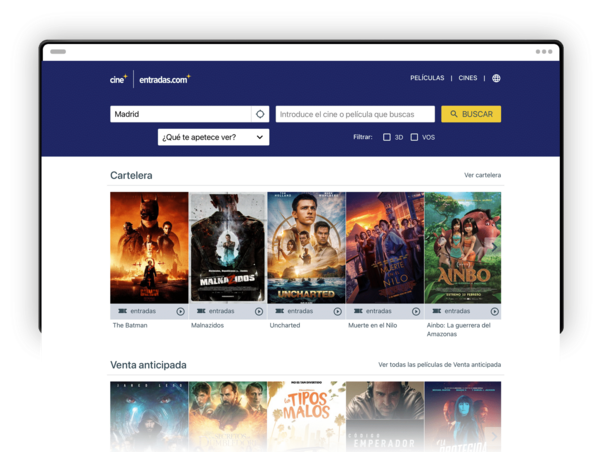
Task: Open Ainbo: La guerrera del Amazonas title
Action: (458, 330)
